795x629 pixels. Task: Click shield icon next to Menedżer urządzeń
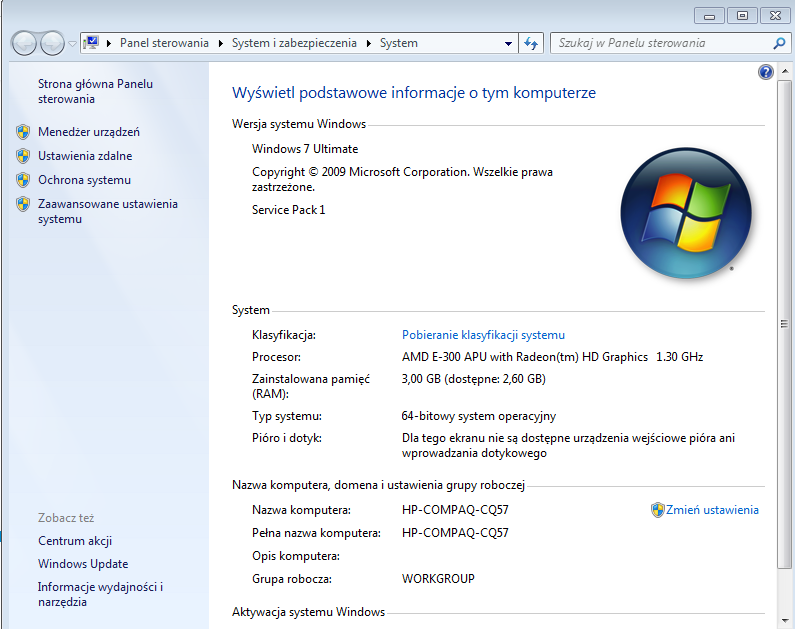[23, 132]
